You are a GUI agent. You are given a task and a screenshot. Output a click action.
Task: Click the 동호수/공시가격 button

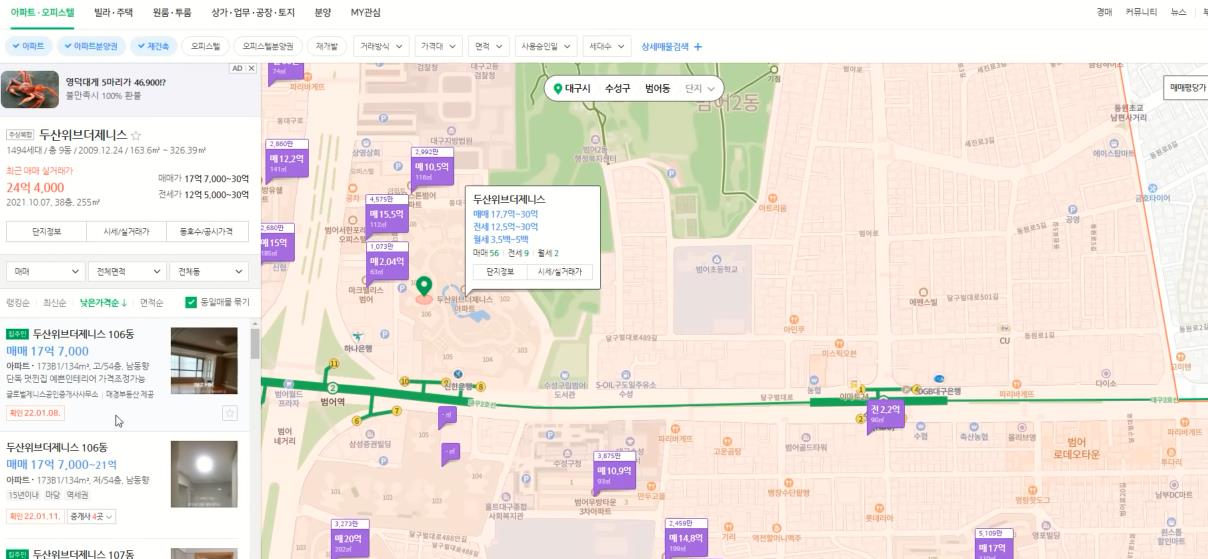pos(207,231)
